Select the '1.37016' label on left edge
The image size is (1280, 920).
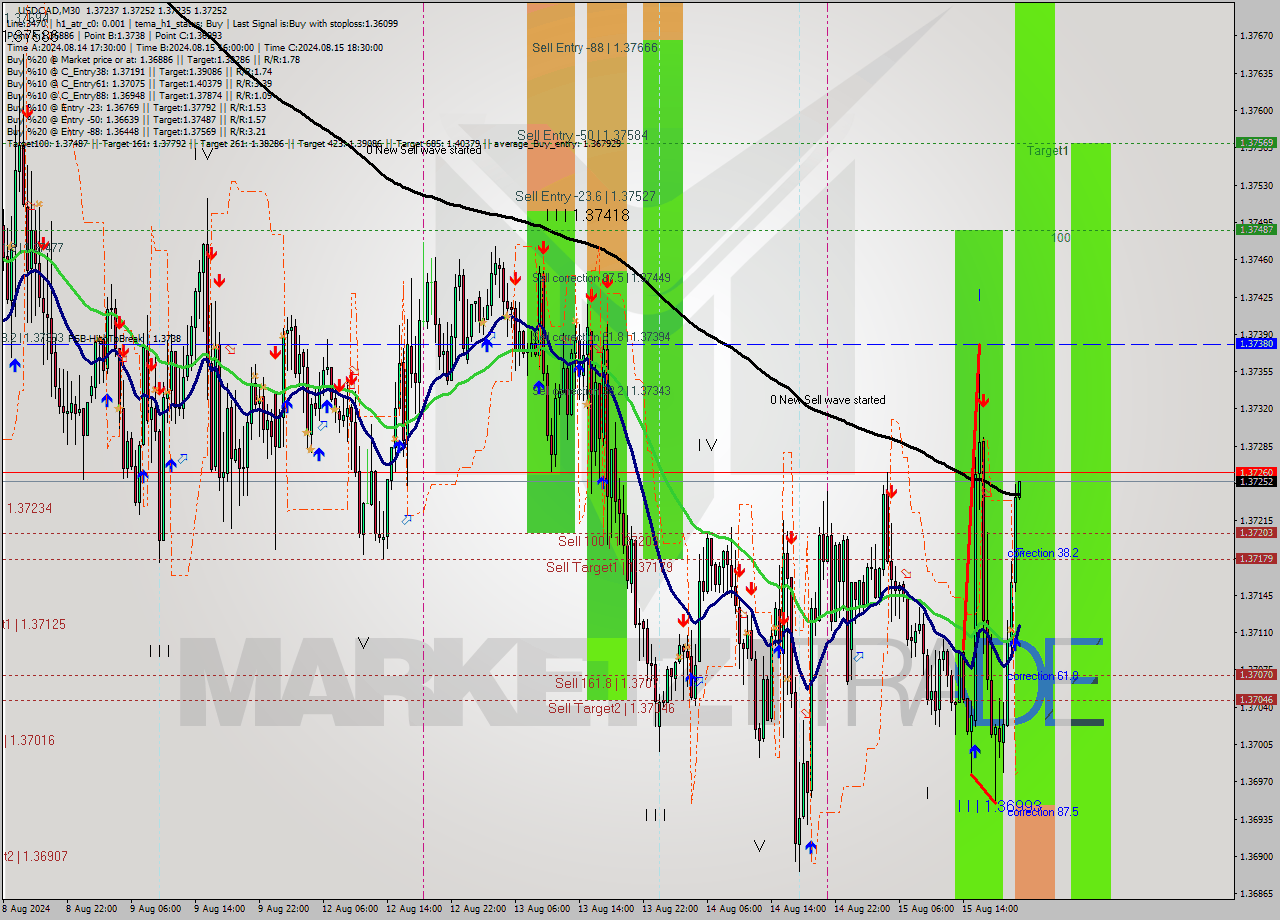[31, 740]
